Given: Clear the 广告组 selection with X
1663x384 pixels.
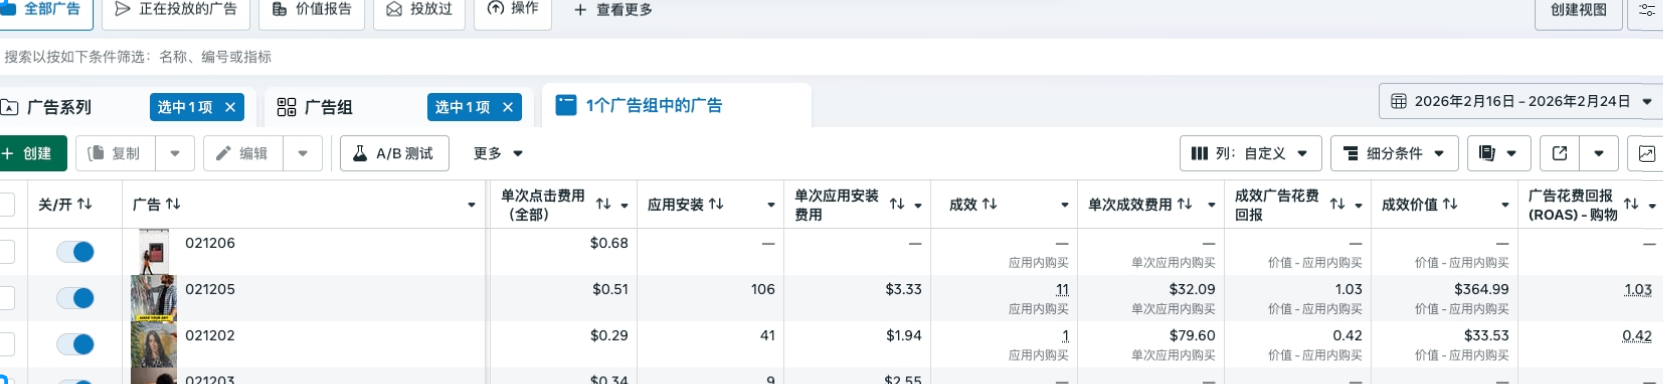Looking at the screenshot, I should pos(508,107).
